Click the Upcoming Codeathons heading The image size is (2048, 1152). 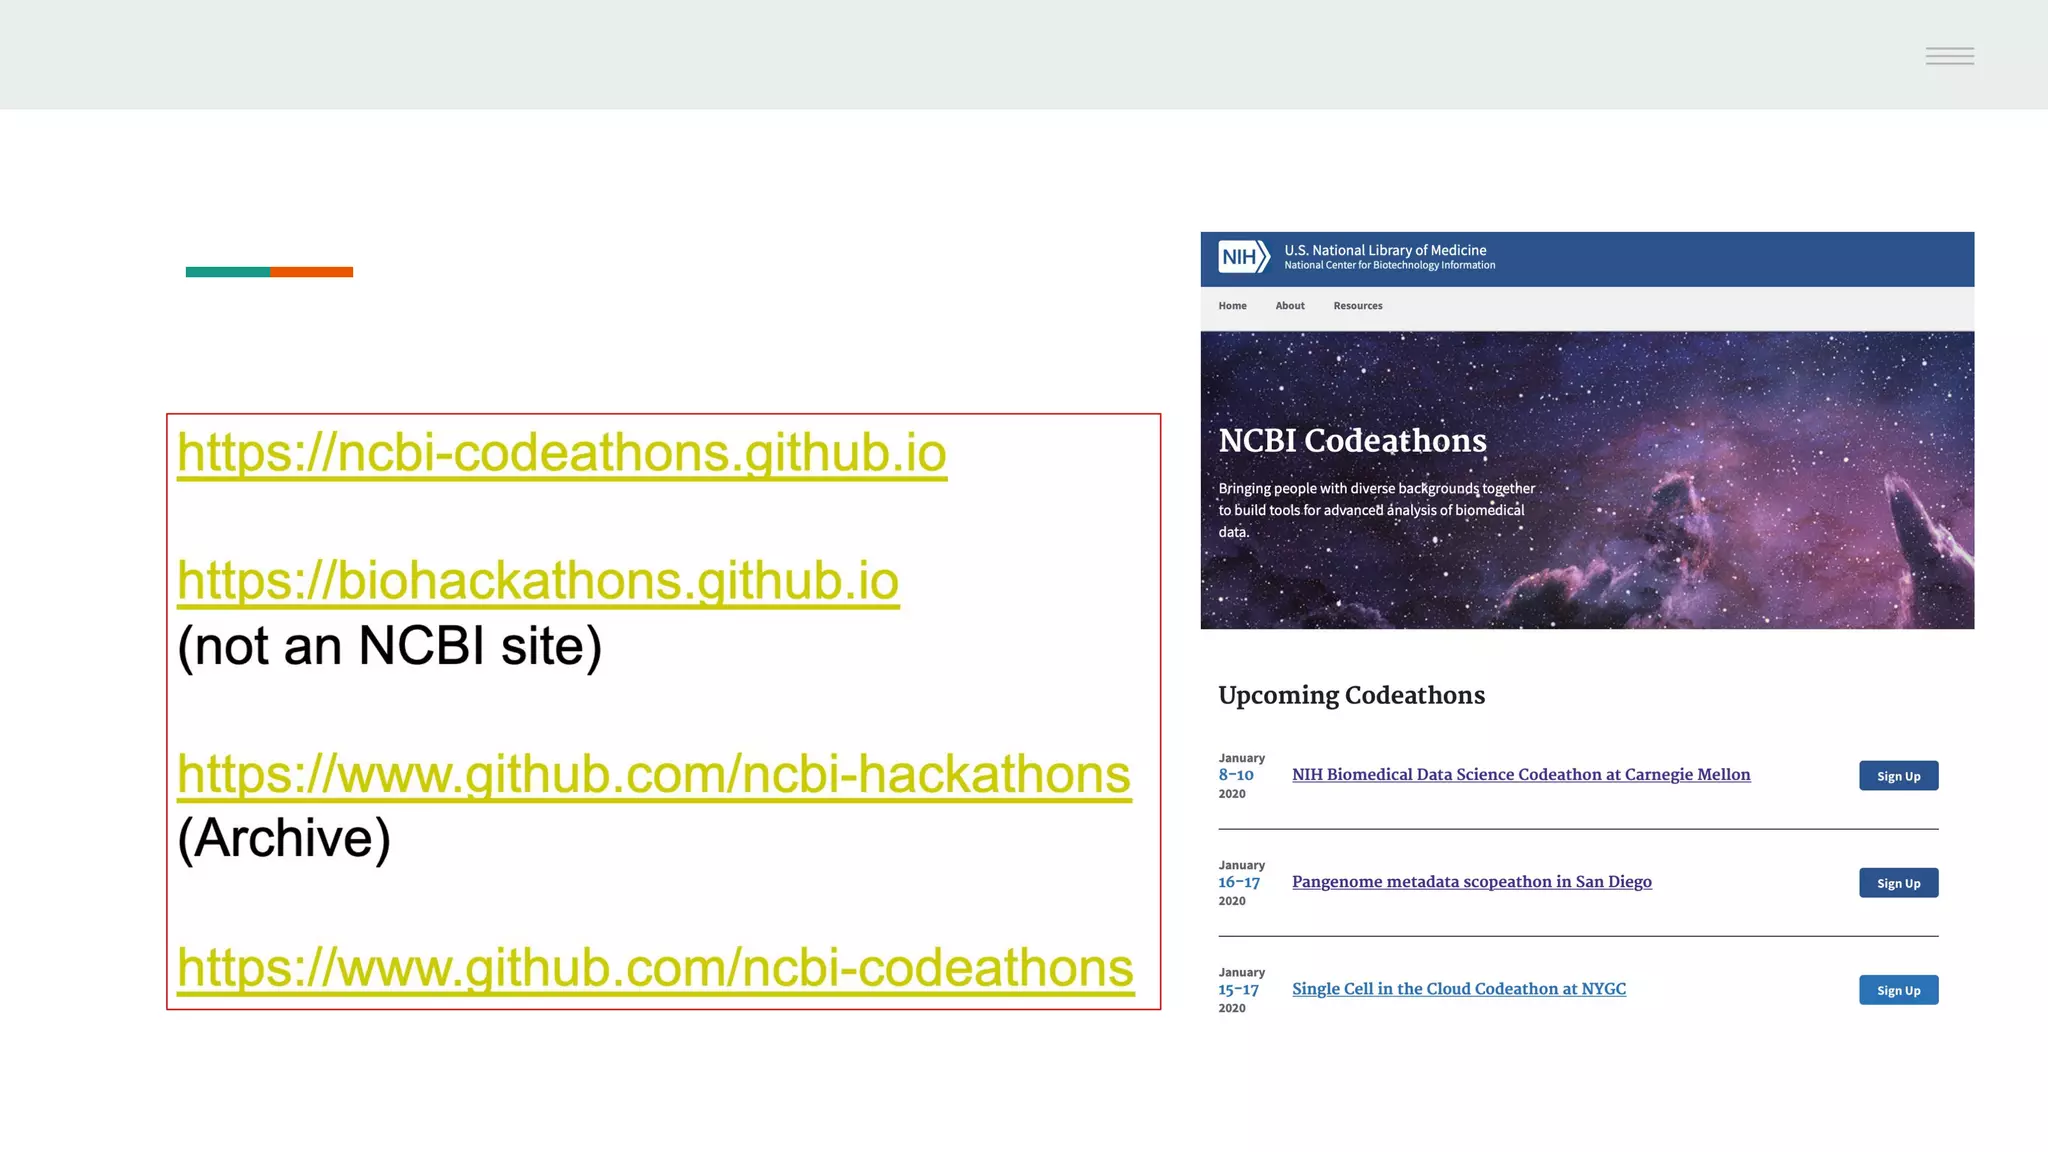[x=1351, y=695]
